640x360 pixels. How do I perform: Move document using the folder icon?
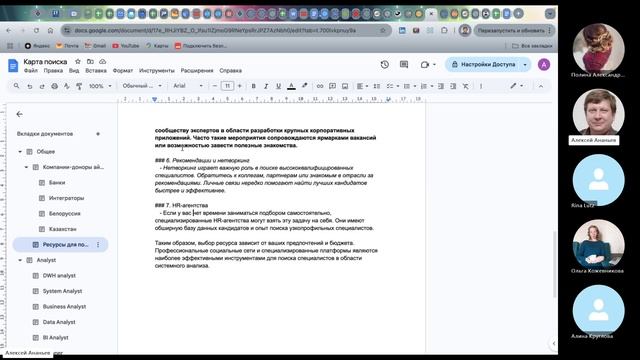coord(90,61)
